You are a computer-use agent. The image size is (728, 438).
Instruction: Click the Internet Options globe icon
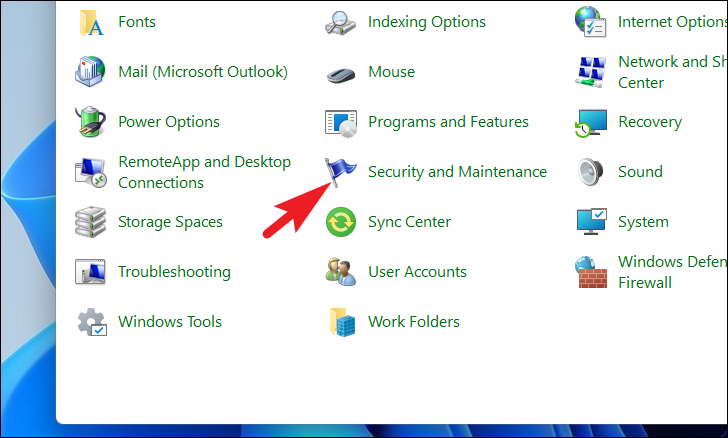tap(590, 21)
